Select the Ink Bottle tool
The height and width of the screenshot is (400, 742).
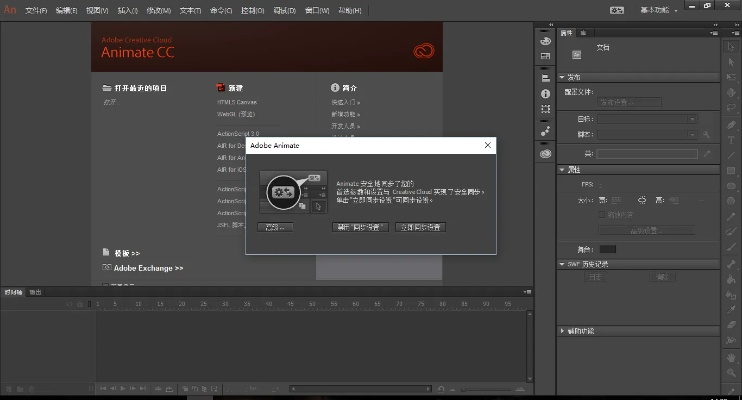[731, 295]
